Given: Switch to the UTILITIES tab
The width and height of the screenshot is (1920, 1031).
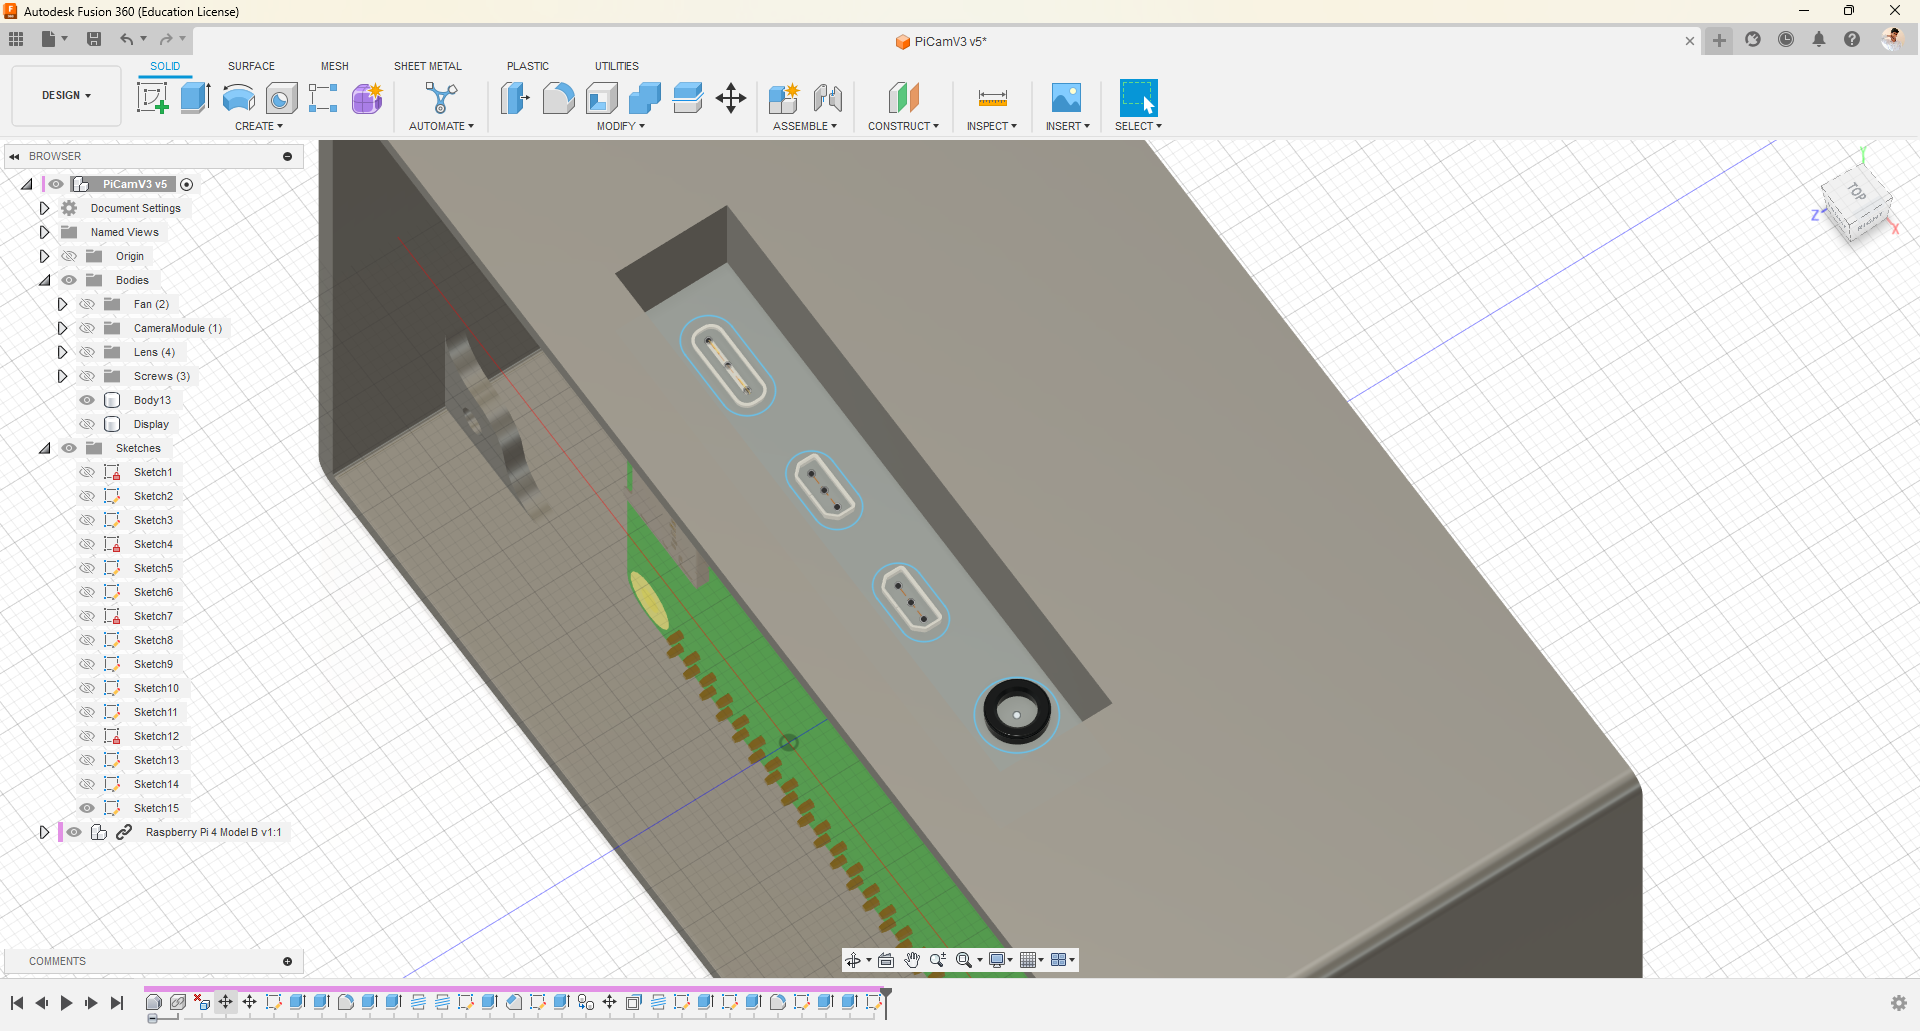Looking at the screenshot, I should click(x=617, y=66).
